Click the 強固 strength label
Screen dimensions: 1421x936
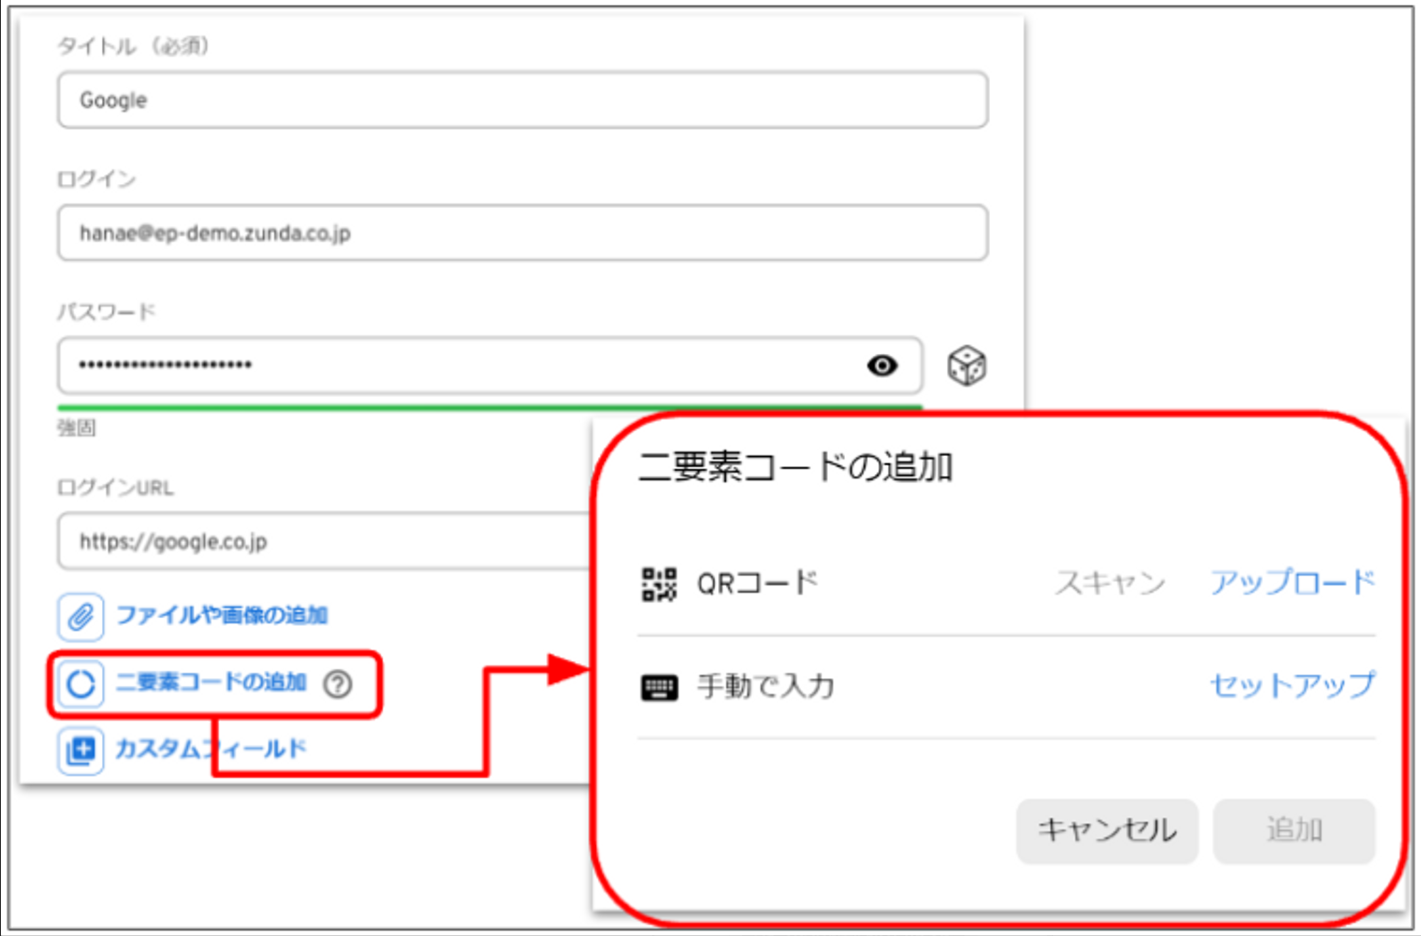(x=76, y=428)
